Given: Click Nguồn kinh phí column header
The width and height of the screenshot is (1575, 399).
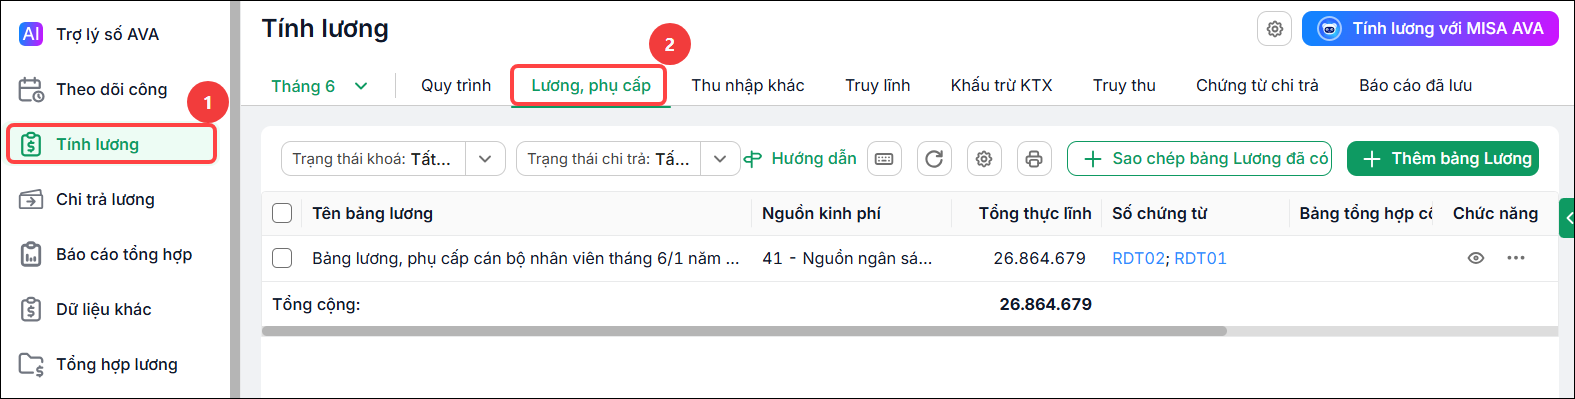Looking at the screenshot, I should pyautogui.click(x=821, y=213).
